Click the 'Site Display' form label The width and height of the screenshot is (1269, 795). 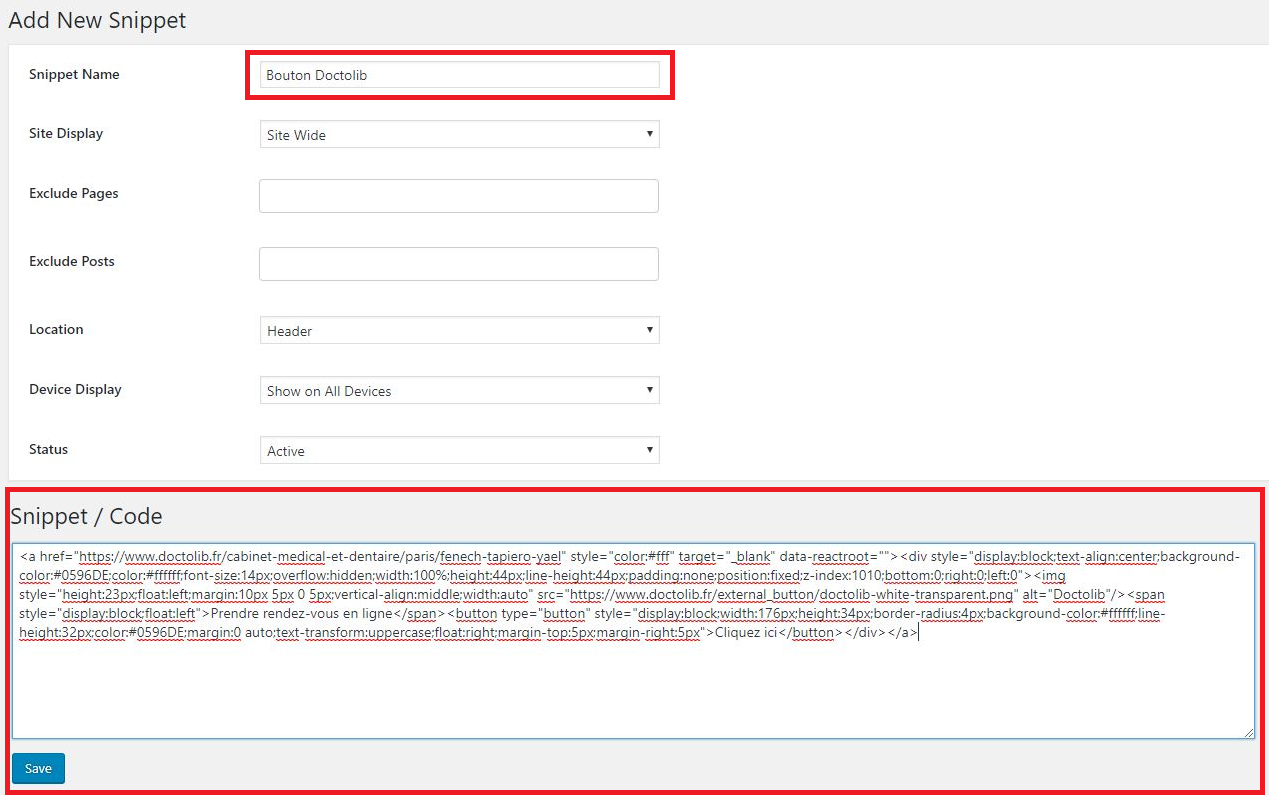(x=66, y=134)
